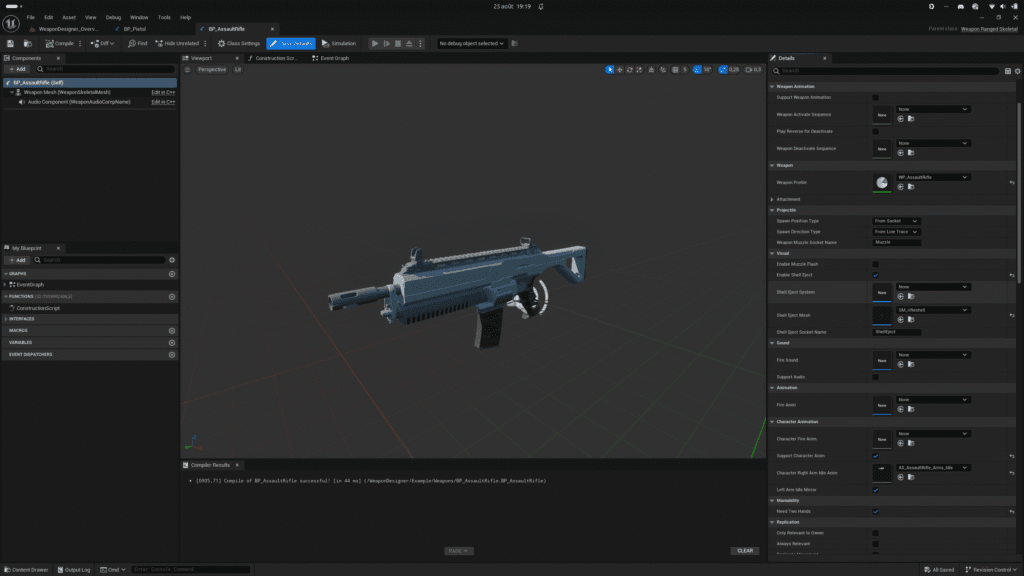The width and height of the screenshot is (1024, 576).
Task: Open Weapon Profile WP_AssaultRifle dropdown
Action: pyautogui.click(x=933, y=177)
